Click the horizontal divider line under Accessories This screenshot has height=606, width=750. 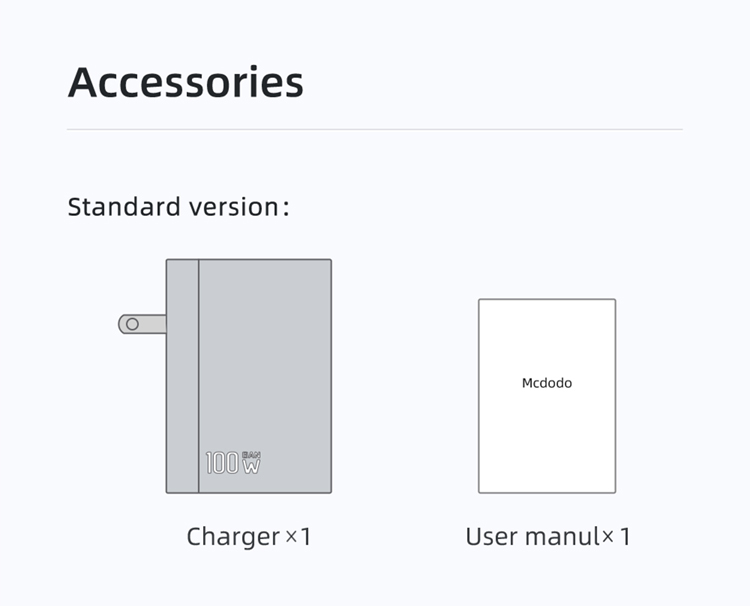pyautogui.click(x=375, y=129)
